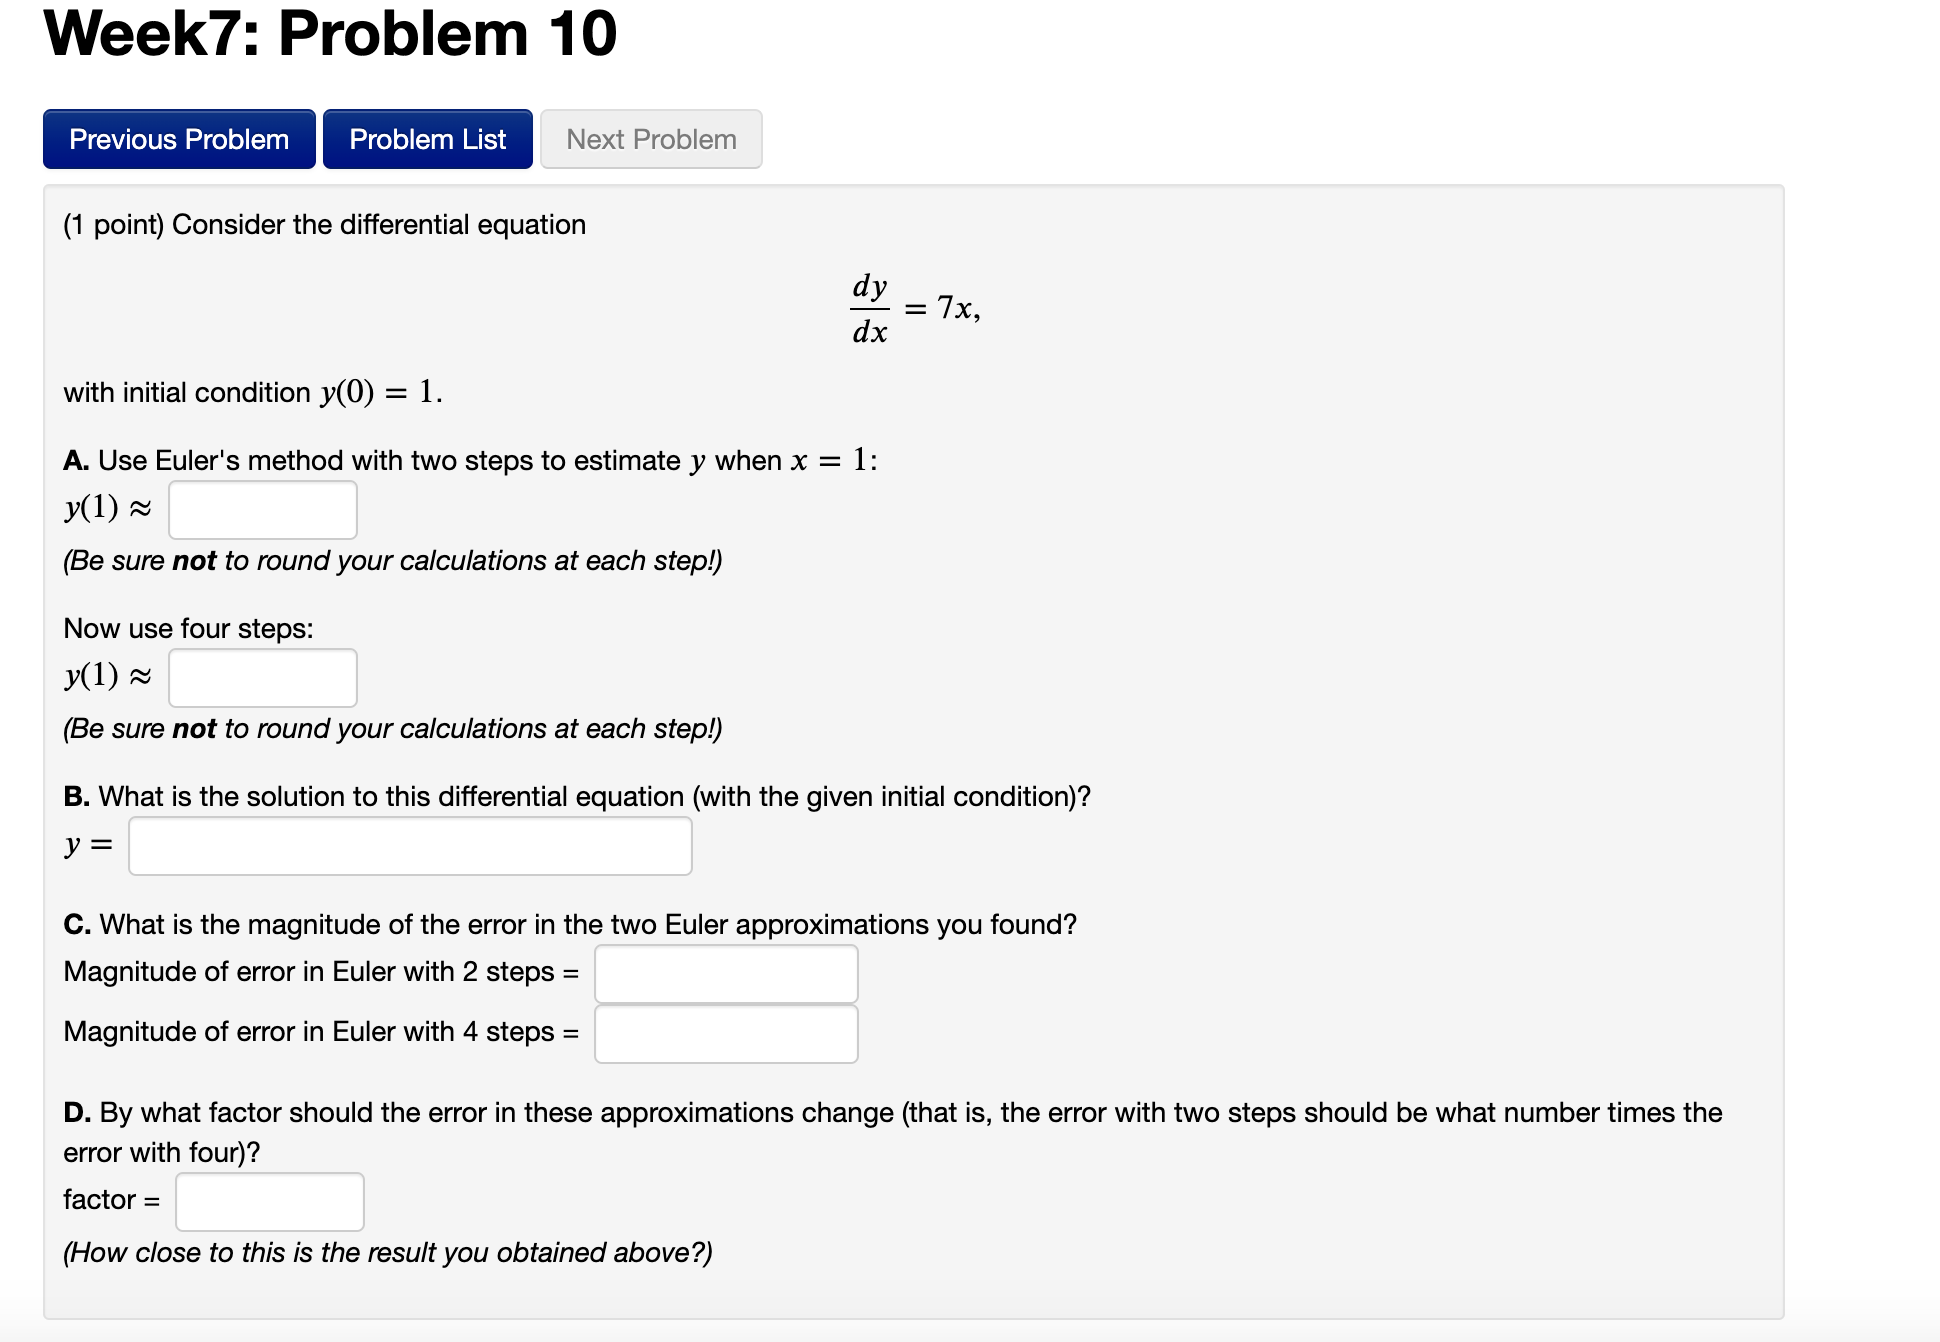Select the factor input field in part D
This screenshot has height=1342, width=1940.
click(x=268, y=1200)
